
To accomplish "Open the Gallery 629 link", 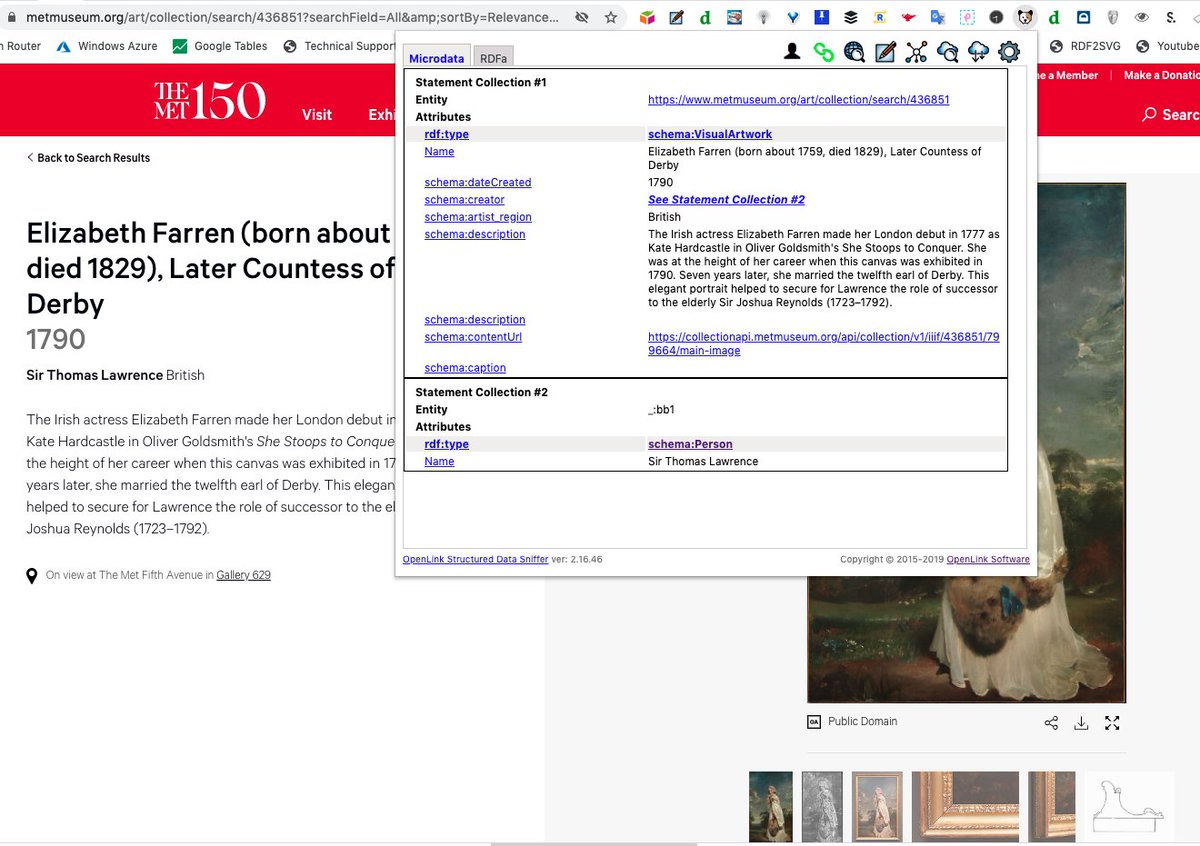I will (243, 575).
